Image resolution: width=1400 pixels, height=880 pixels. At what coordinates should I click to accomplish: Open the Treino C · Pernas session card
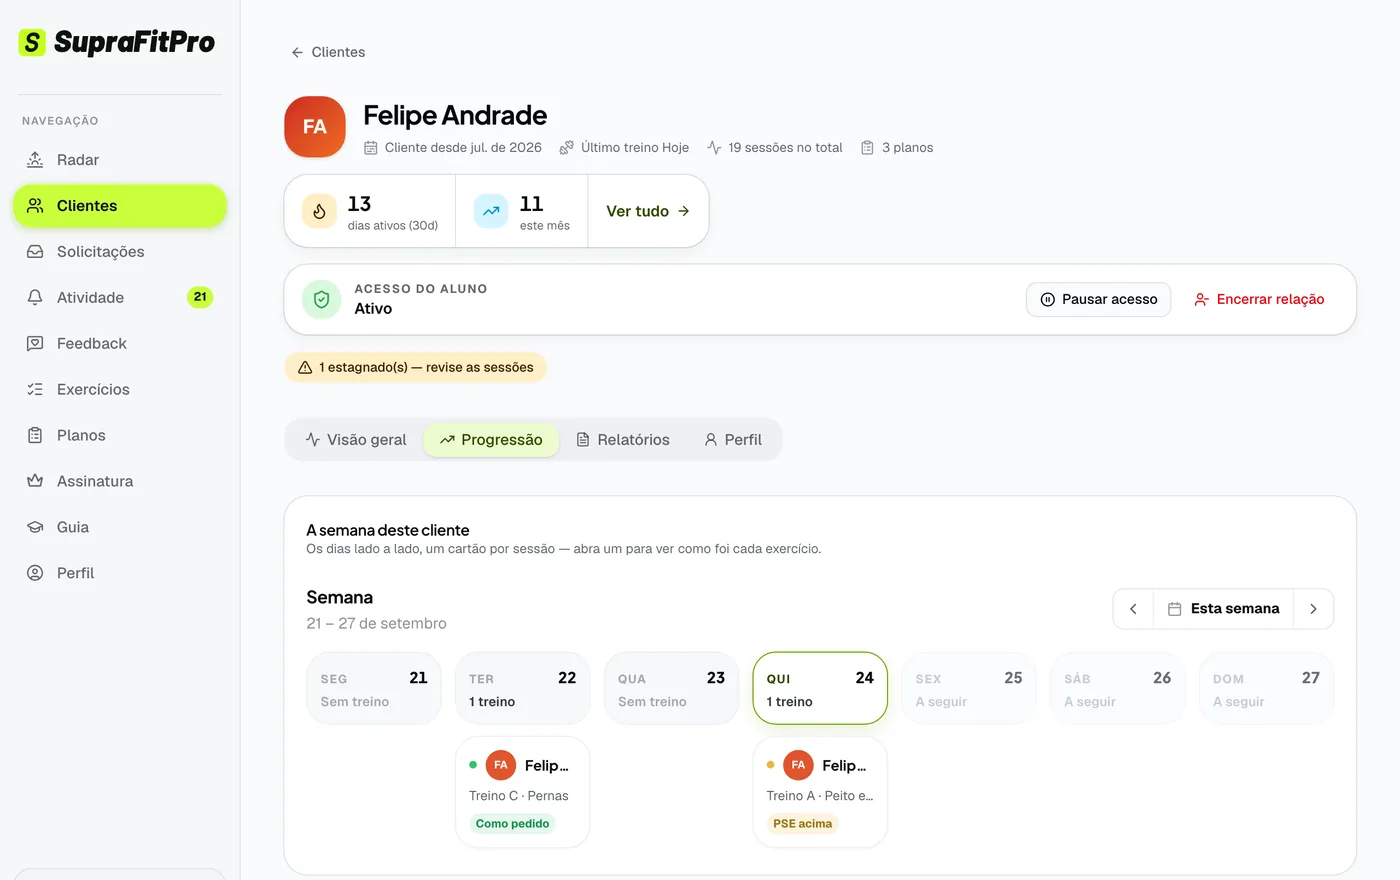[x=522, y=793]
